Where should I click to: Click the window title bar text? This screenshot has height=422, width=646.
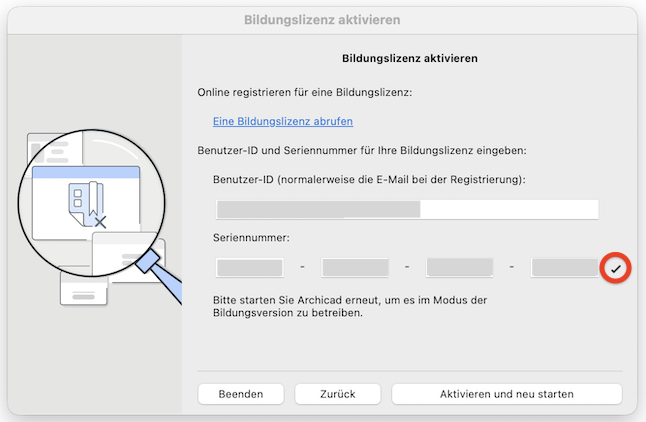click(x=322, y=20)
